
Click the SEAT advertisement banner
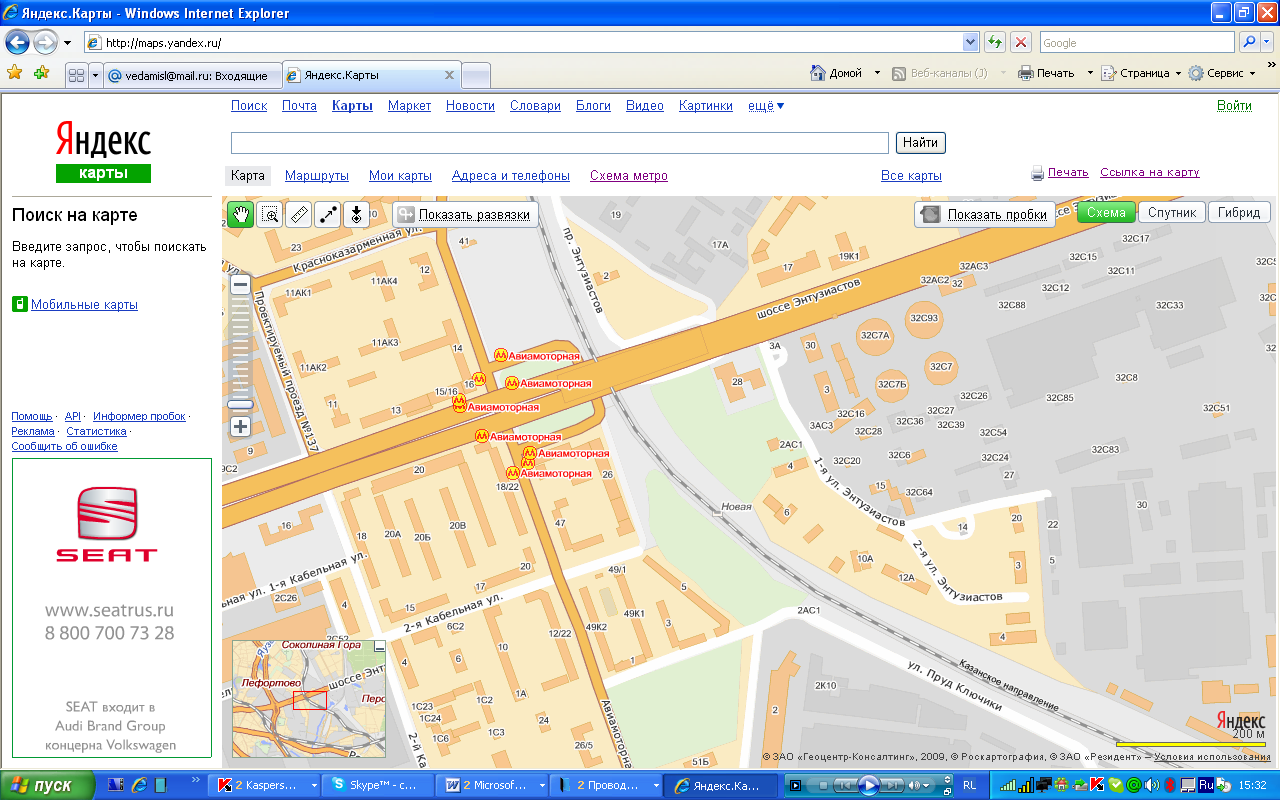point(112,608)
